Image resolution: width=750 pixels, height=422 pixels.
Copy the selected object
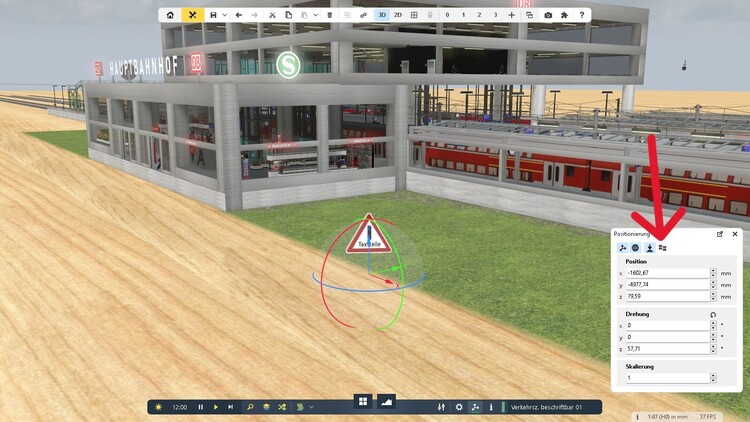point(288,15)
